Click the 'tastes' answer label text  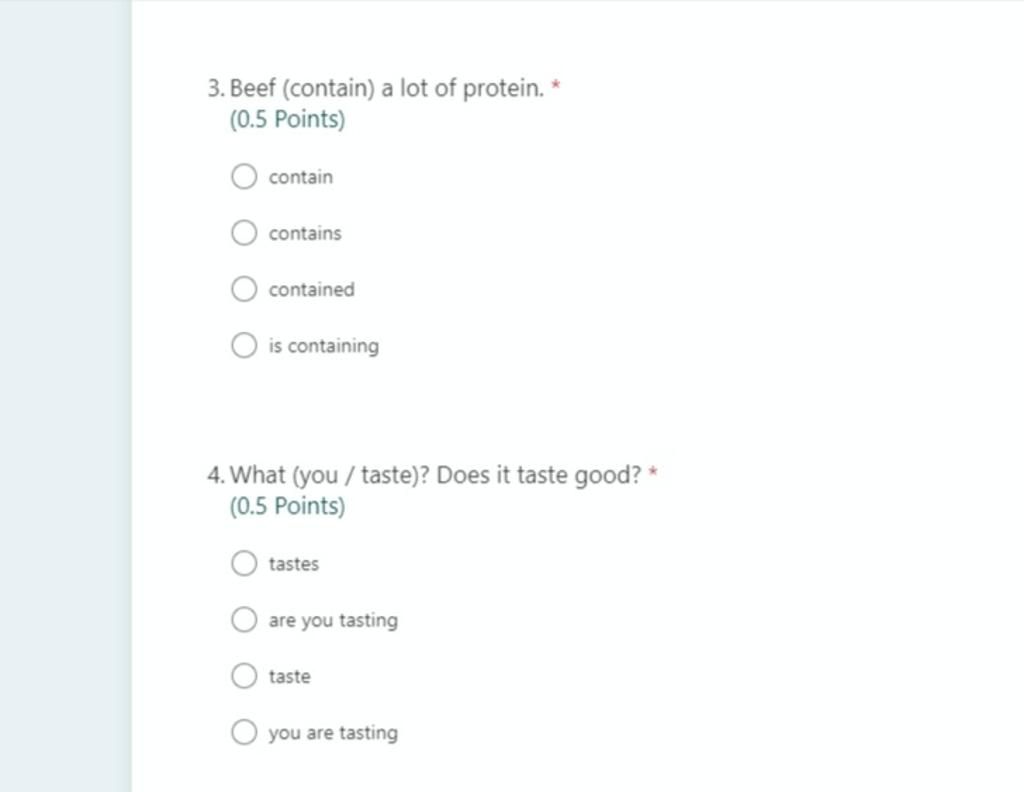coord(294,564)
